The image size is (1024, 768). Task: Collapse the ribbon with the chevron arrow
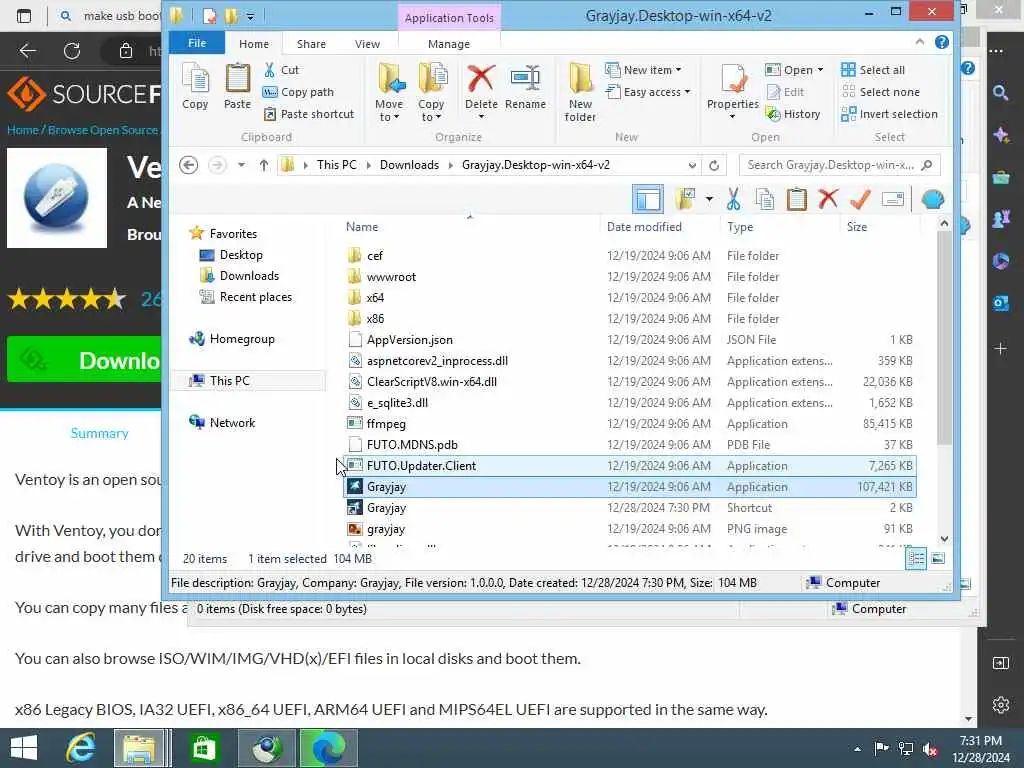point(920,42)
